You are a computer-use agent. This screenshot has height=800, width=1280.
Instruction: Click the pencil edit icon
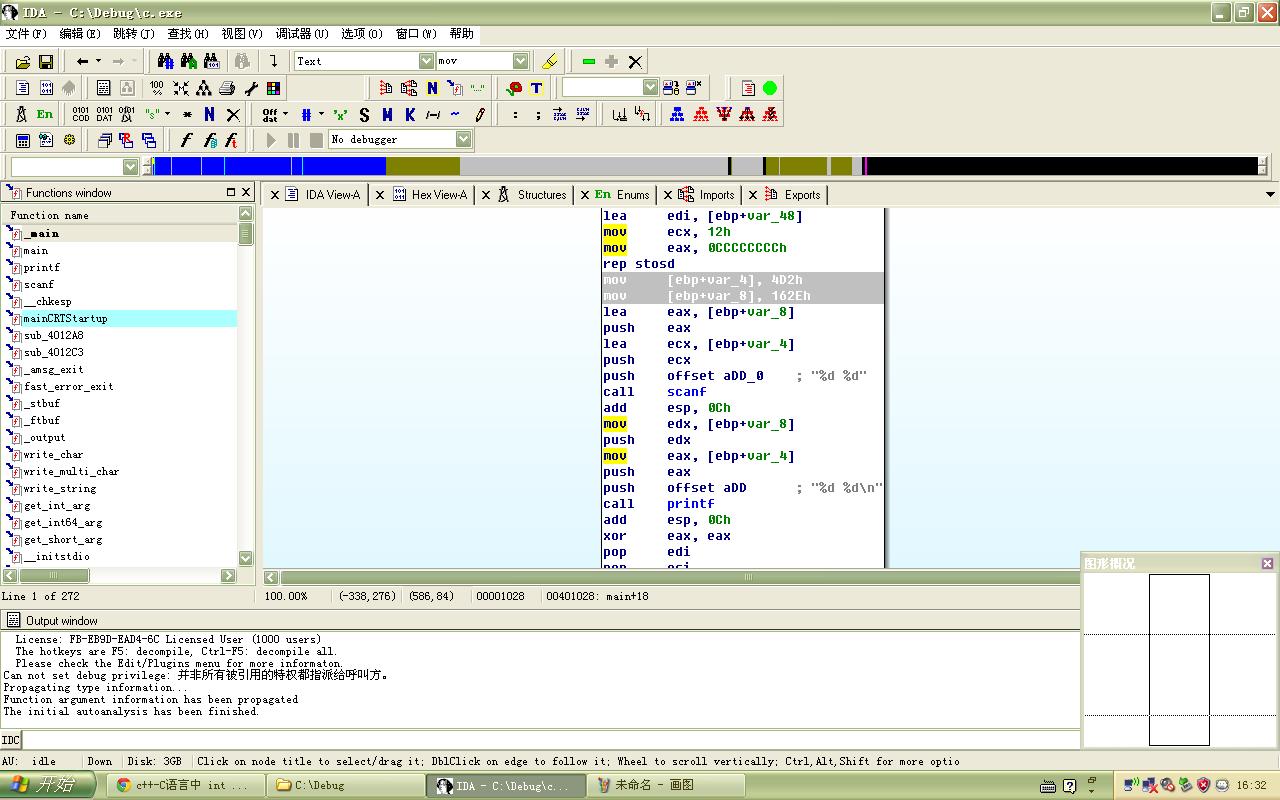(x=480, y=114)
